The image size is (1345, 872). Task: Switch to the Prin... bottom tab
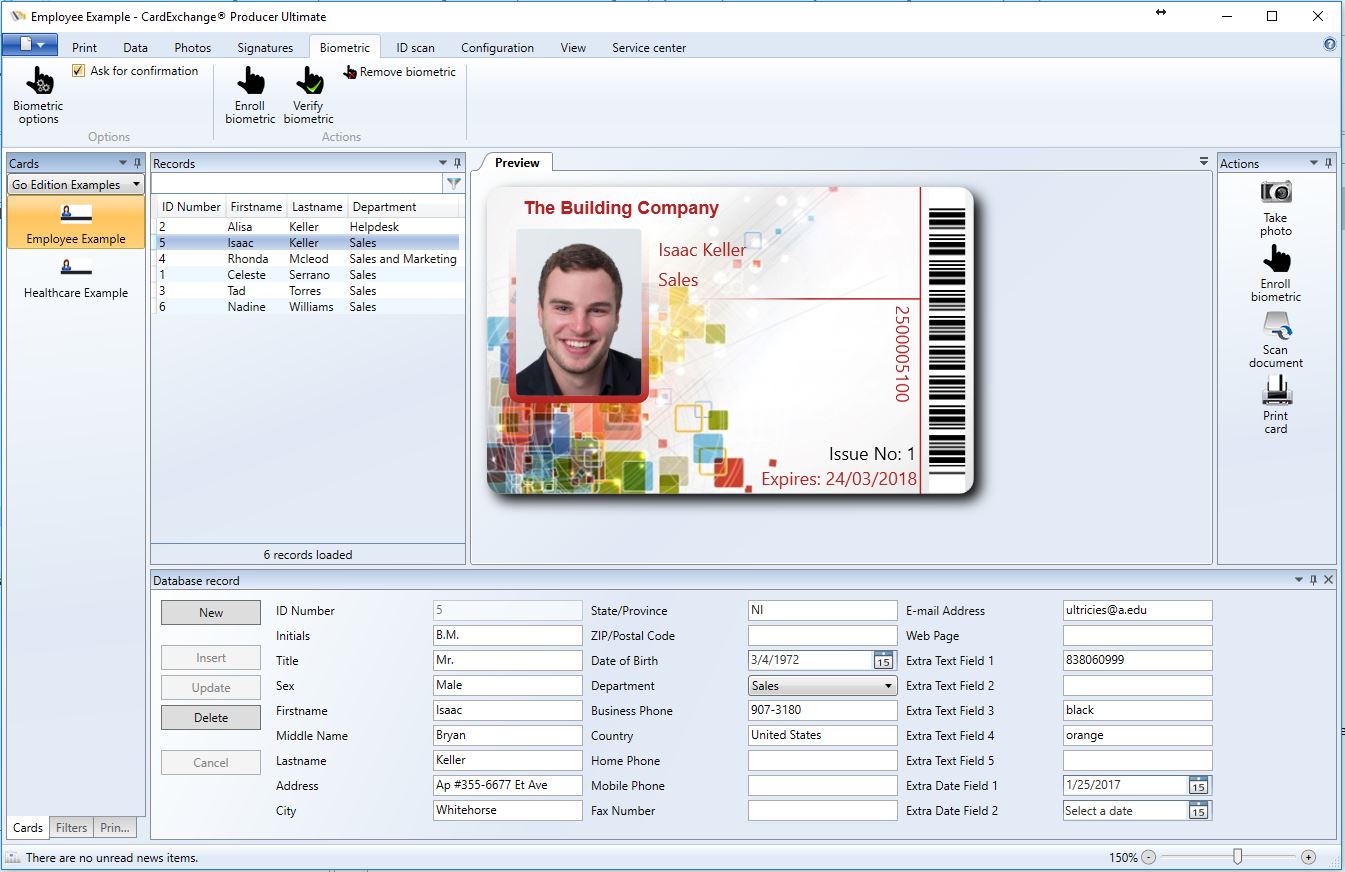tap(115, 827)
